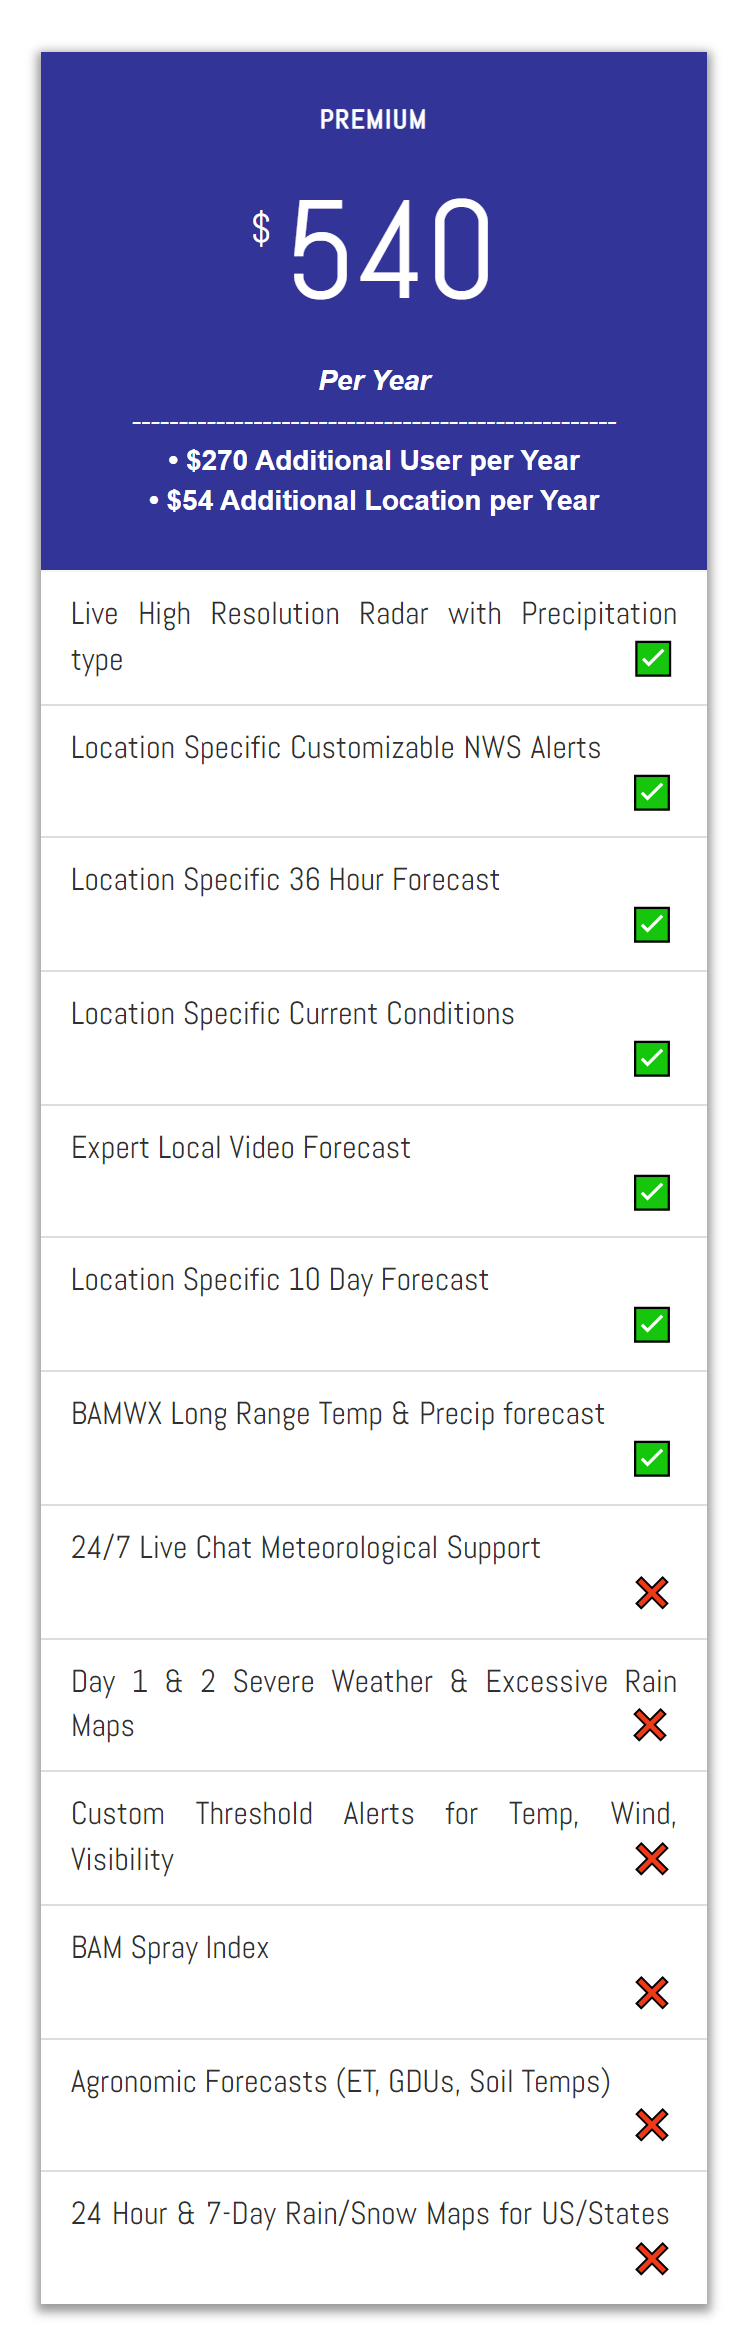The height and width of the screenshot is (2346, 751).
Task: Click the Per Year billing label
Action: coord(375,380)
